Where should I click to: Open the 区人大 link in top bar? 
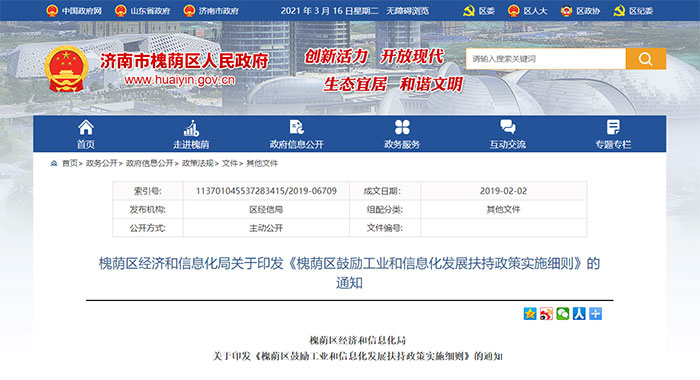tap(535, 11)
